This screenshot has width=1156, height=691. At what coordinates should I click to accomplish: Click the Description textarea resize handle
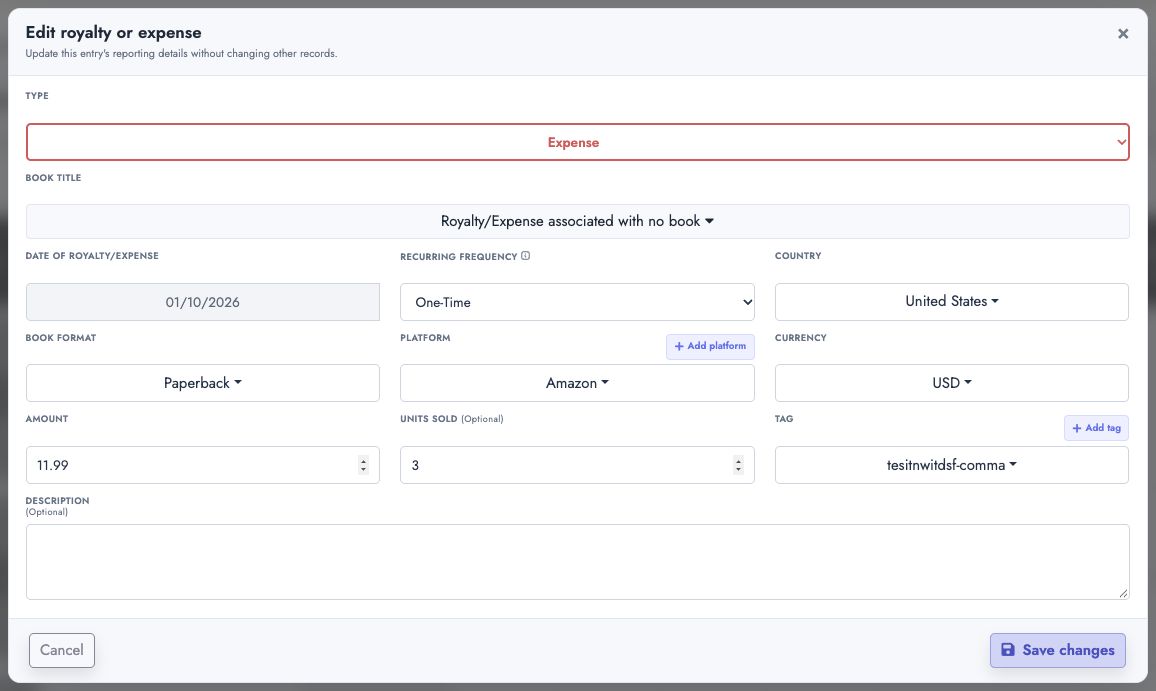1123,593
